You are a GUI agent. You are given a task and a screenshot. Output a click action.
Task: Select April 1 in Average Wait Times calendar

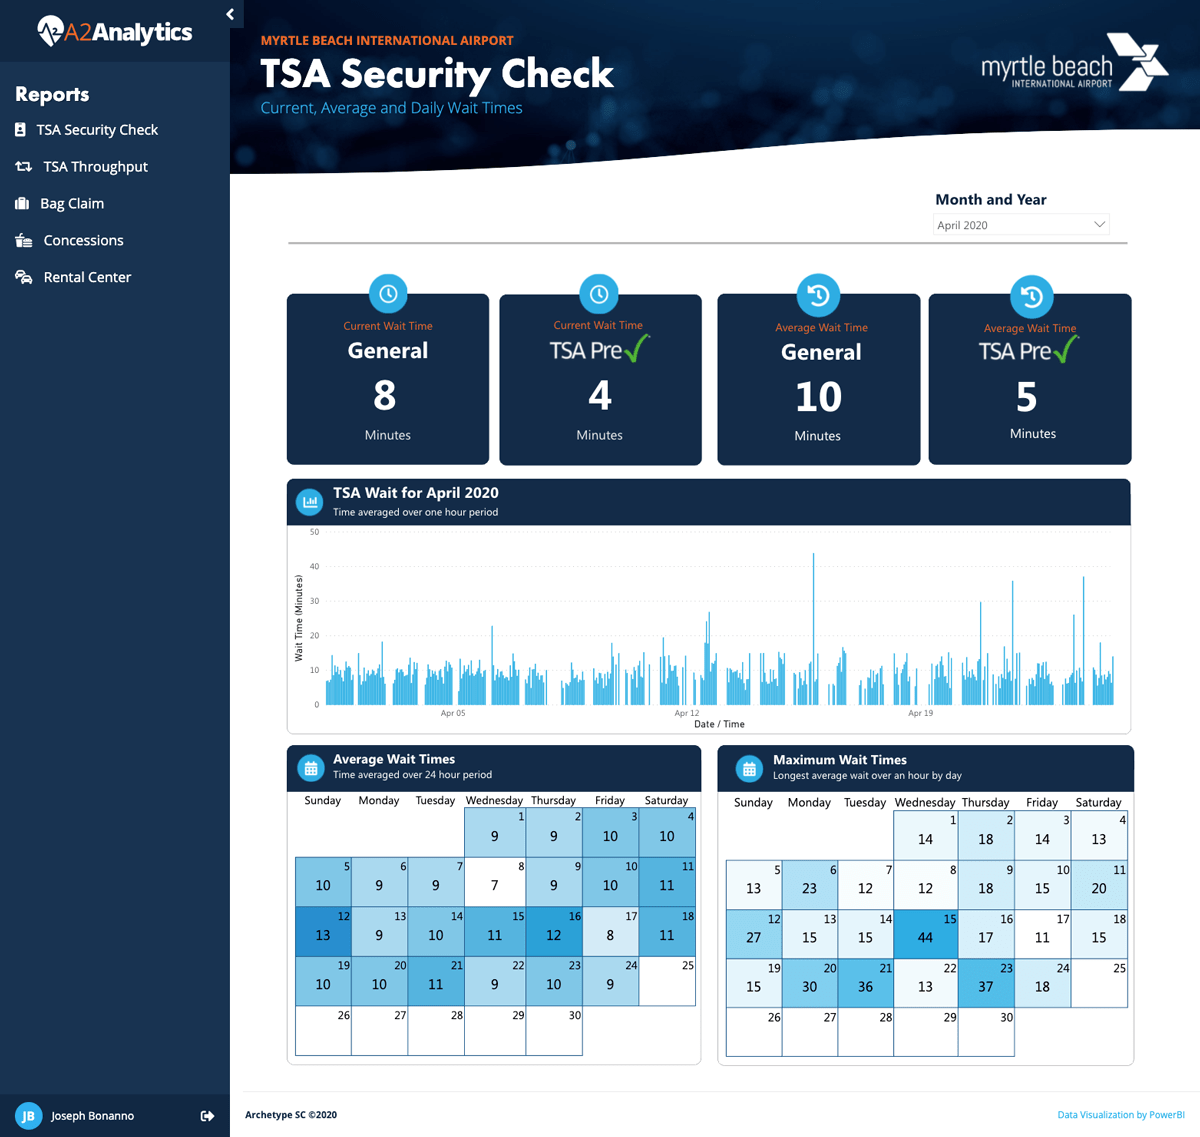[x=495, y=833]
